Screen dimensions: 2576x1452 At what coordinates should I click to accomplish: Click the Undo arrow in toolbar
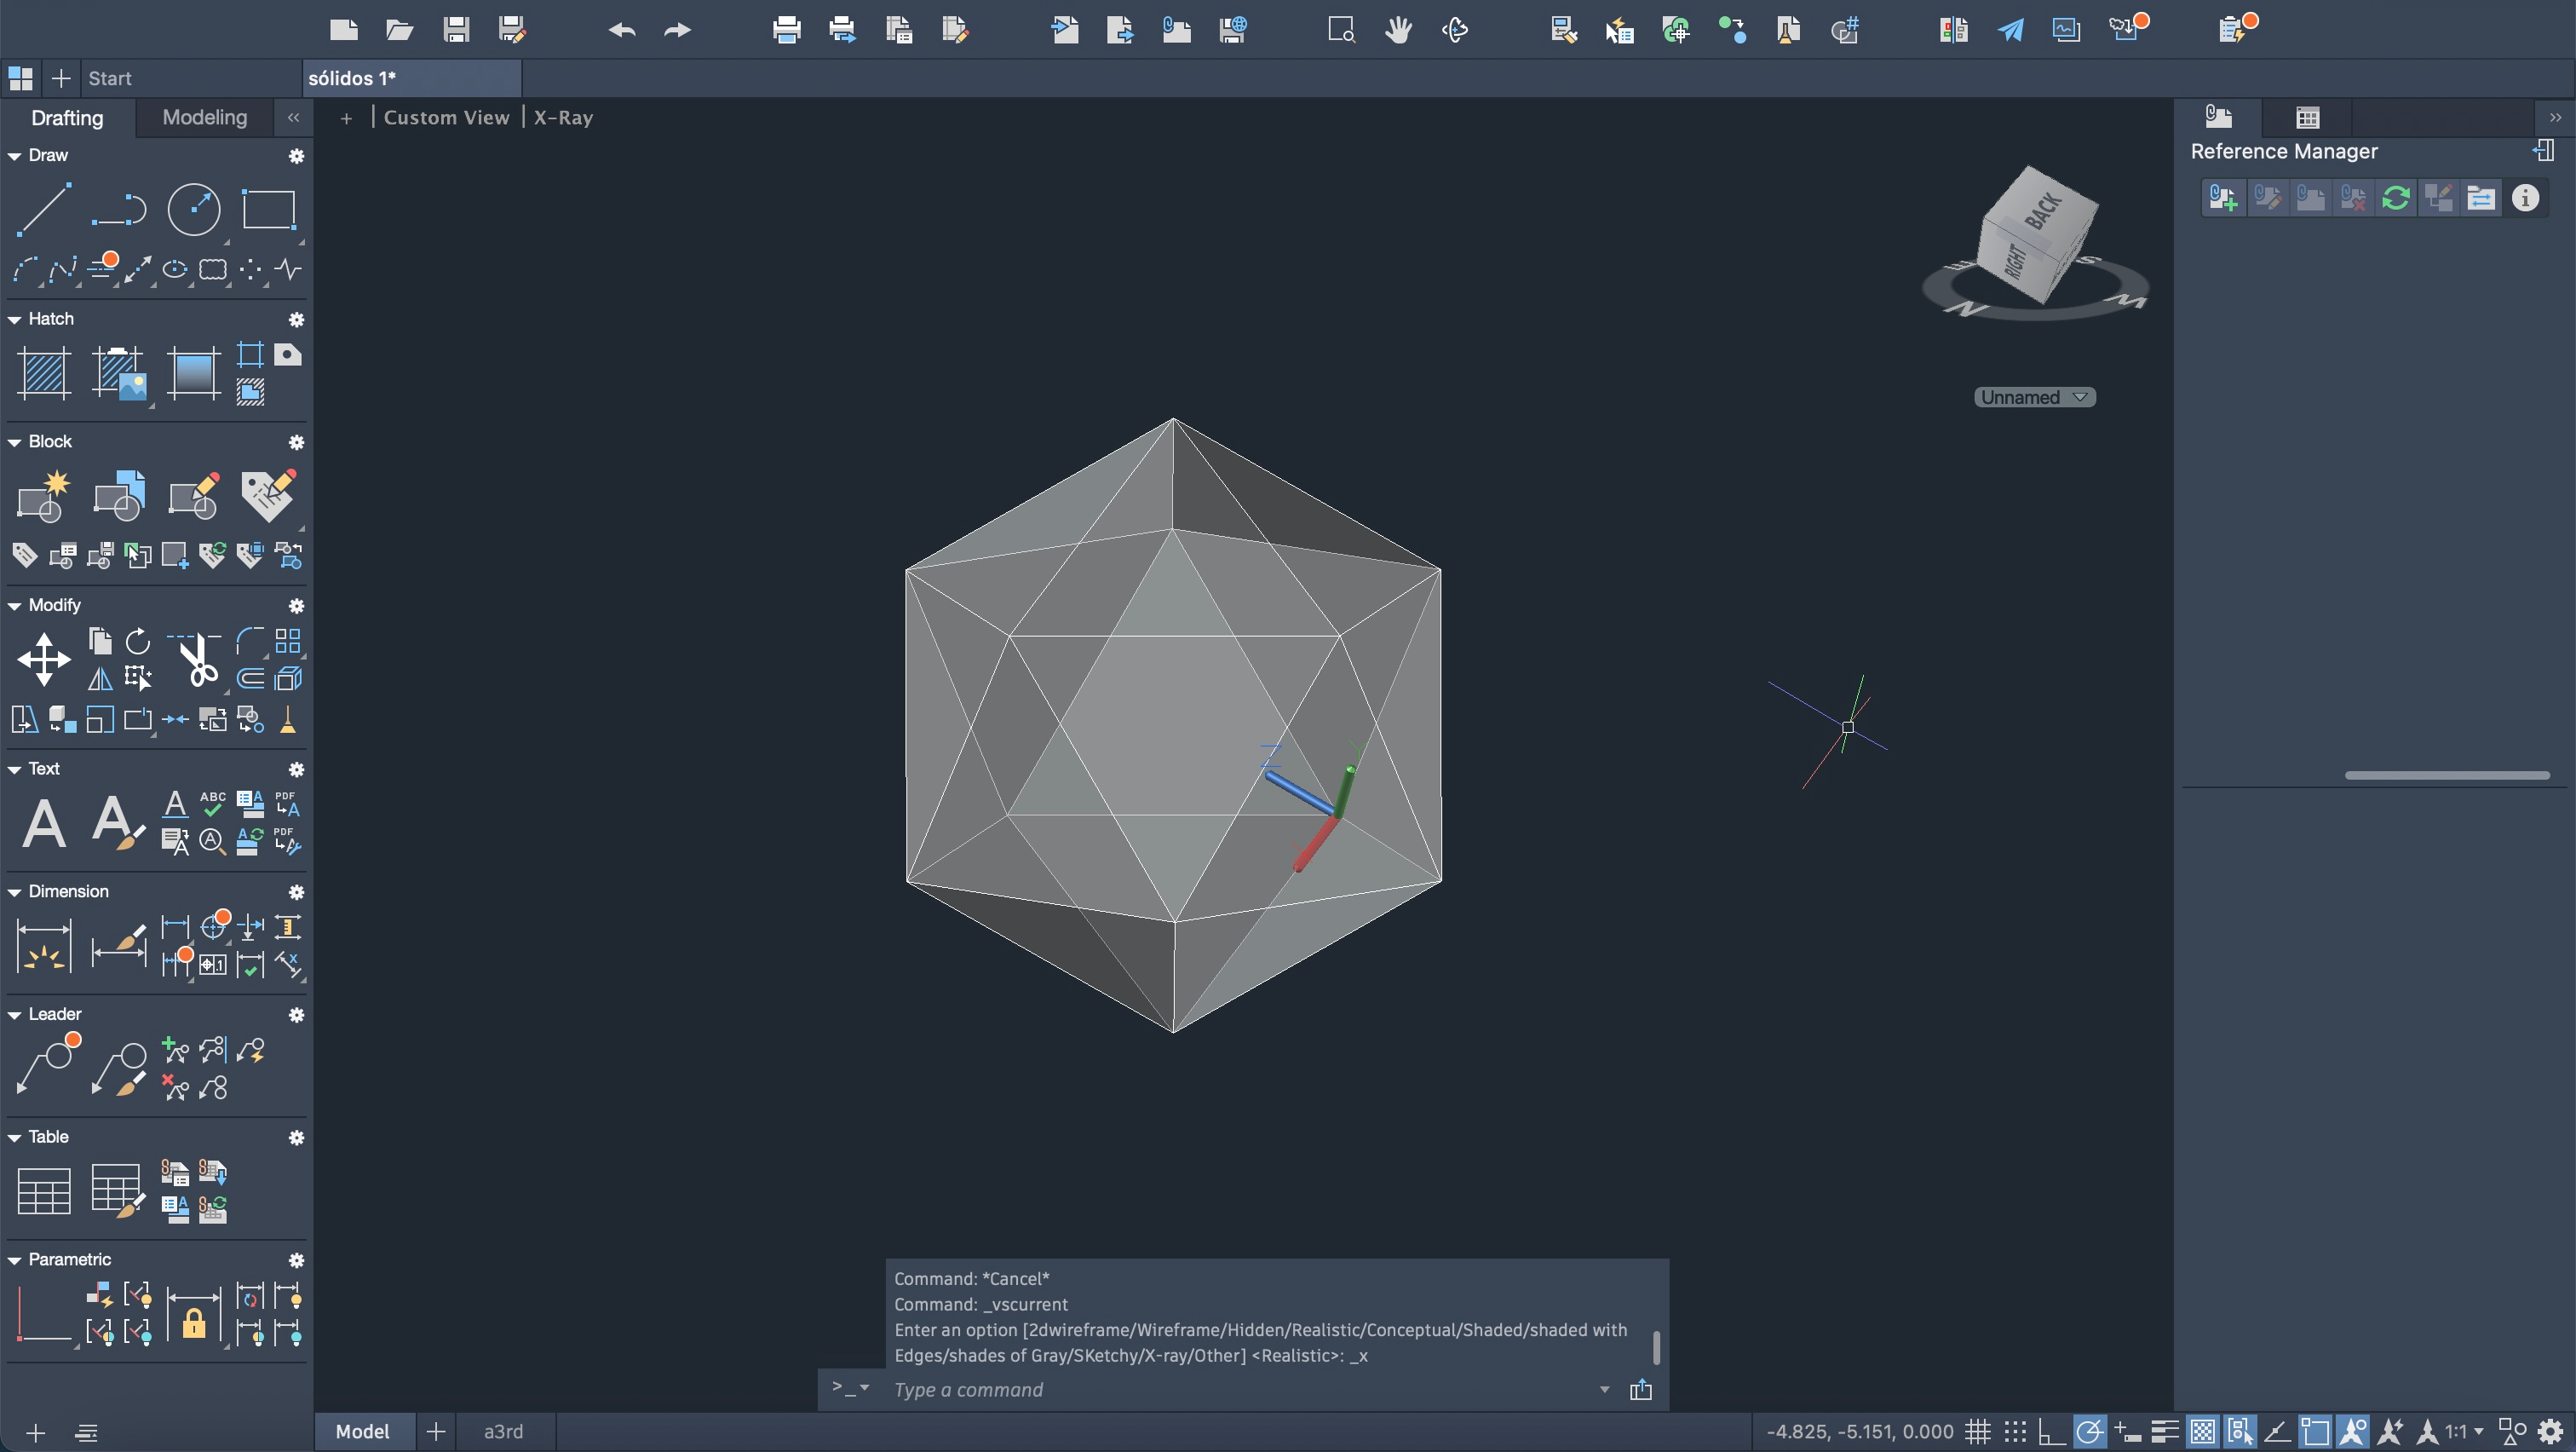click(x=621, y=30)
